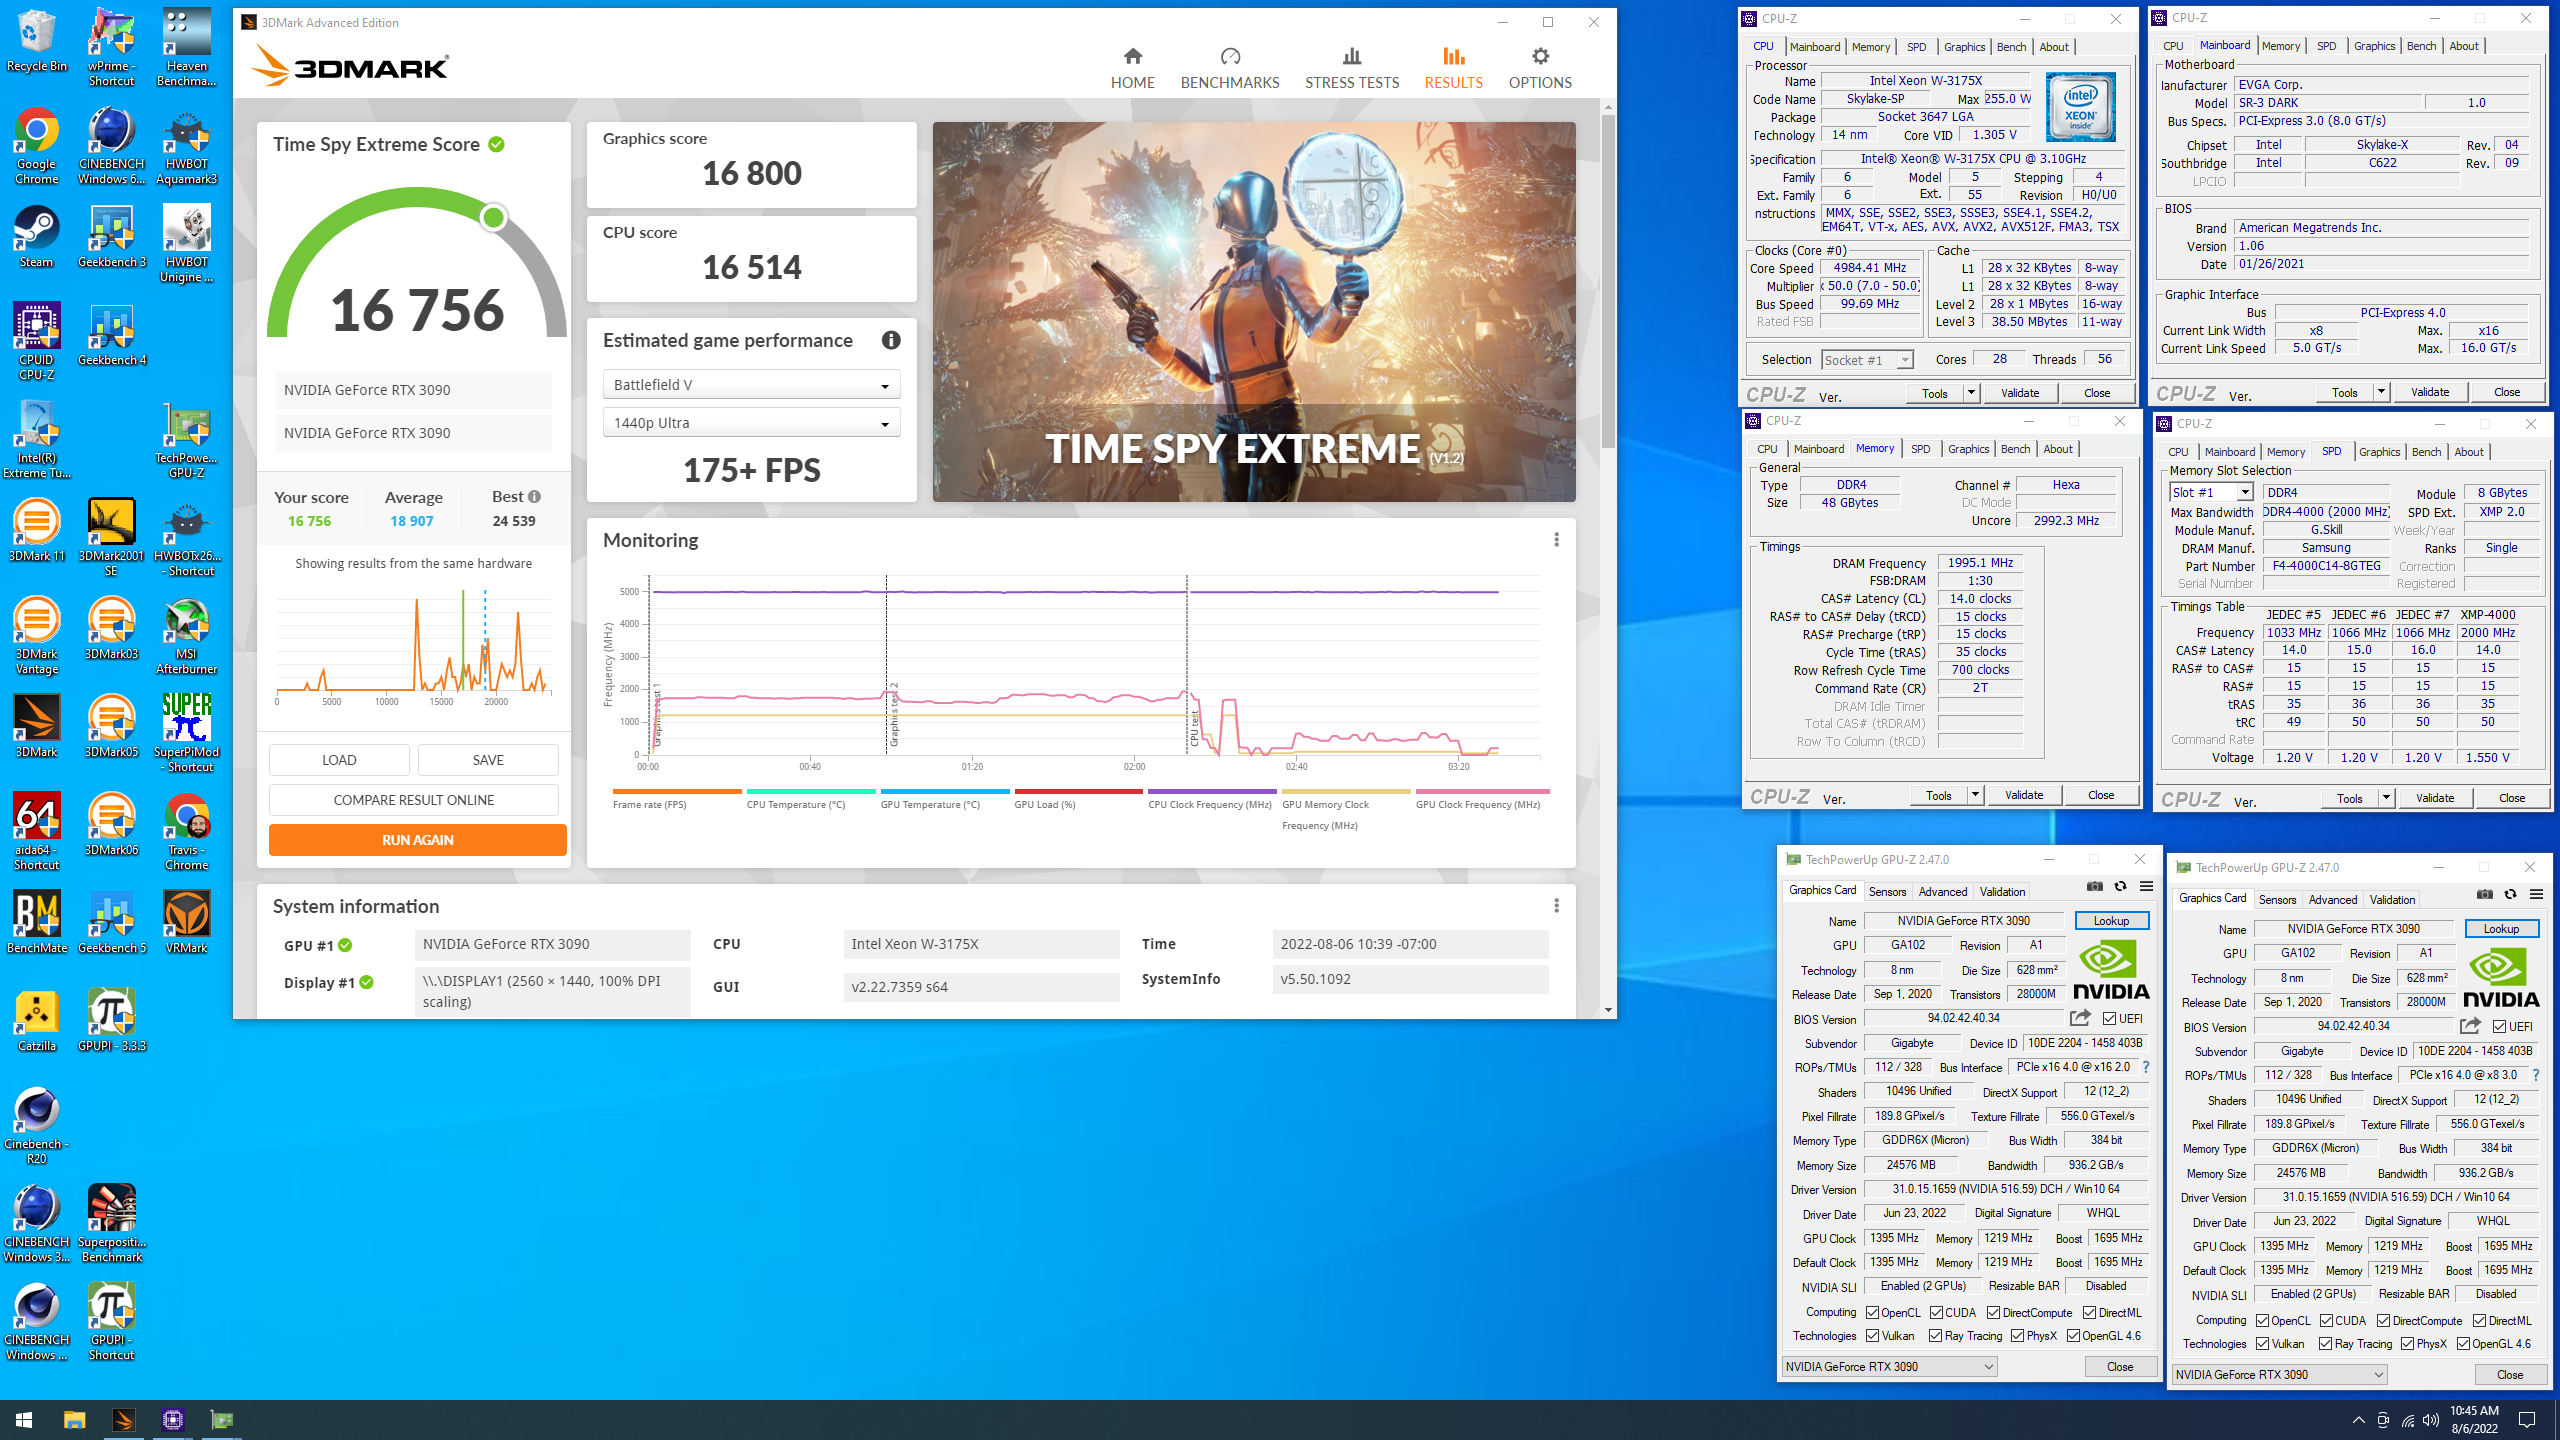
Task: Toggle Ray Tracing checkbox in left GPU-Z window
Action: click(x=1935, y=1336)
